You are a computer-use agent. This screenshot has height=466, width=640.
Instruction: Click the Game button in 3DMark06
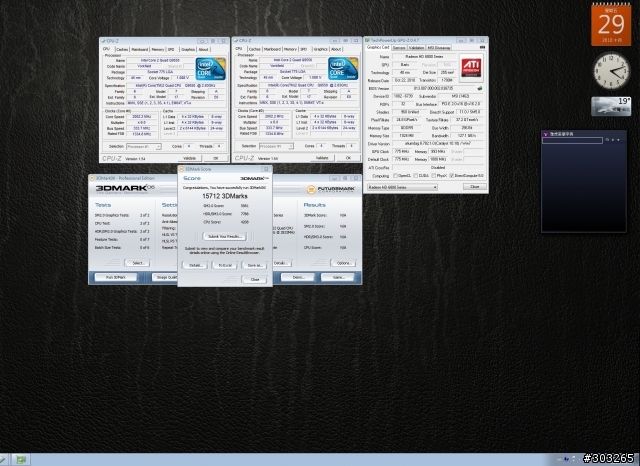338,277
